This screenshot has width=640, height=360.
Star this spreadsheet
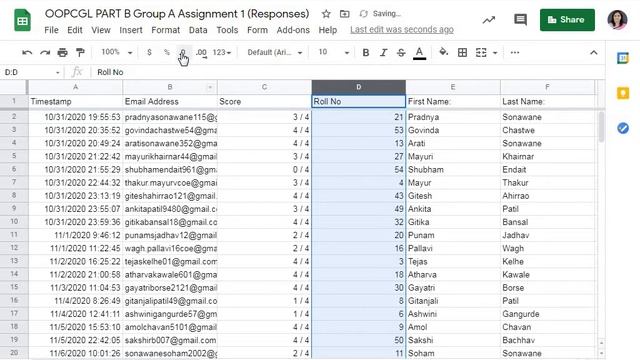tap(326, 14)
